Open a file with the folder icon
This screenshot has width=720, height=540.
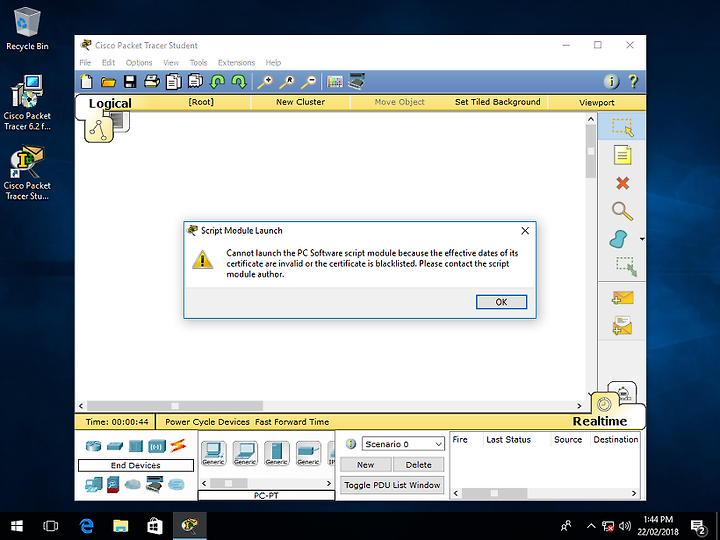[x=108, y=82]
